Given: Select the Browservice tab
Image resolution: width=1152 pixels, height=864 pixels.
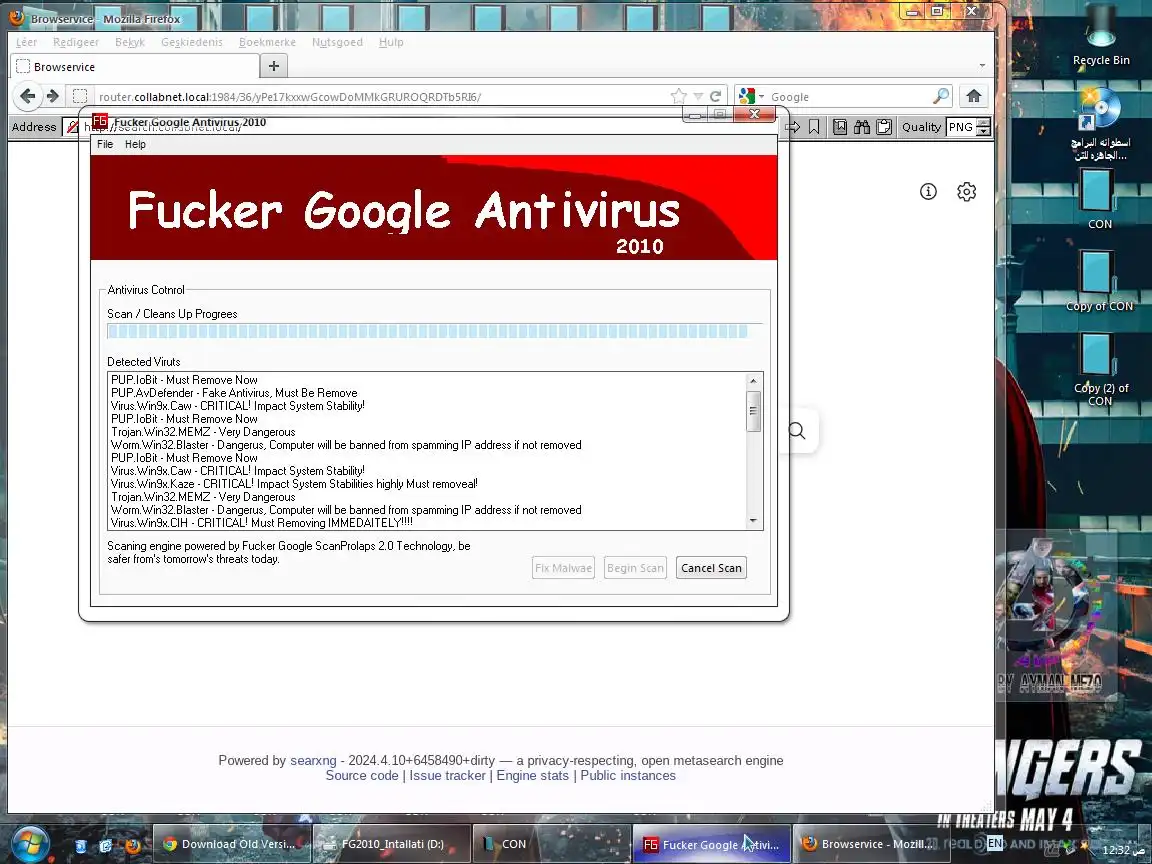Looking at the screenshot, I should [x=135, y=66].
